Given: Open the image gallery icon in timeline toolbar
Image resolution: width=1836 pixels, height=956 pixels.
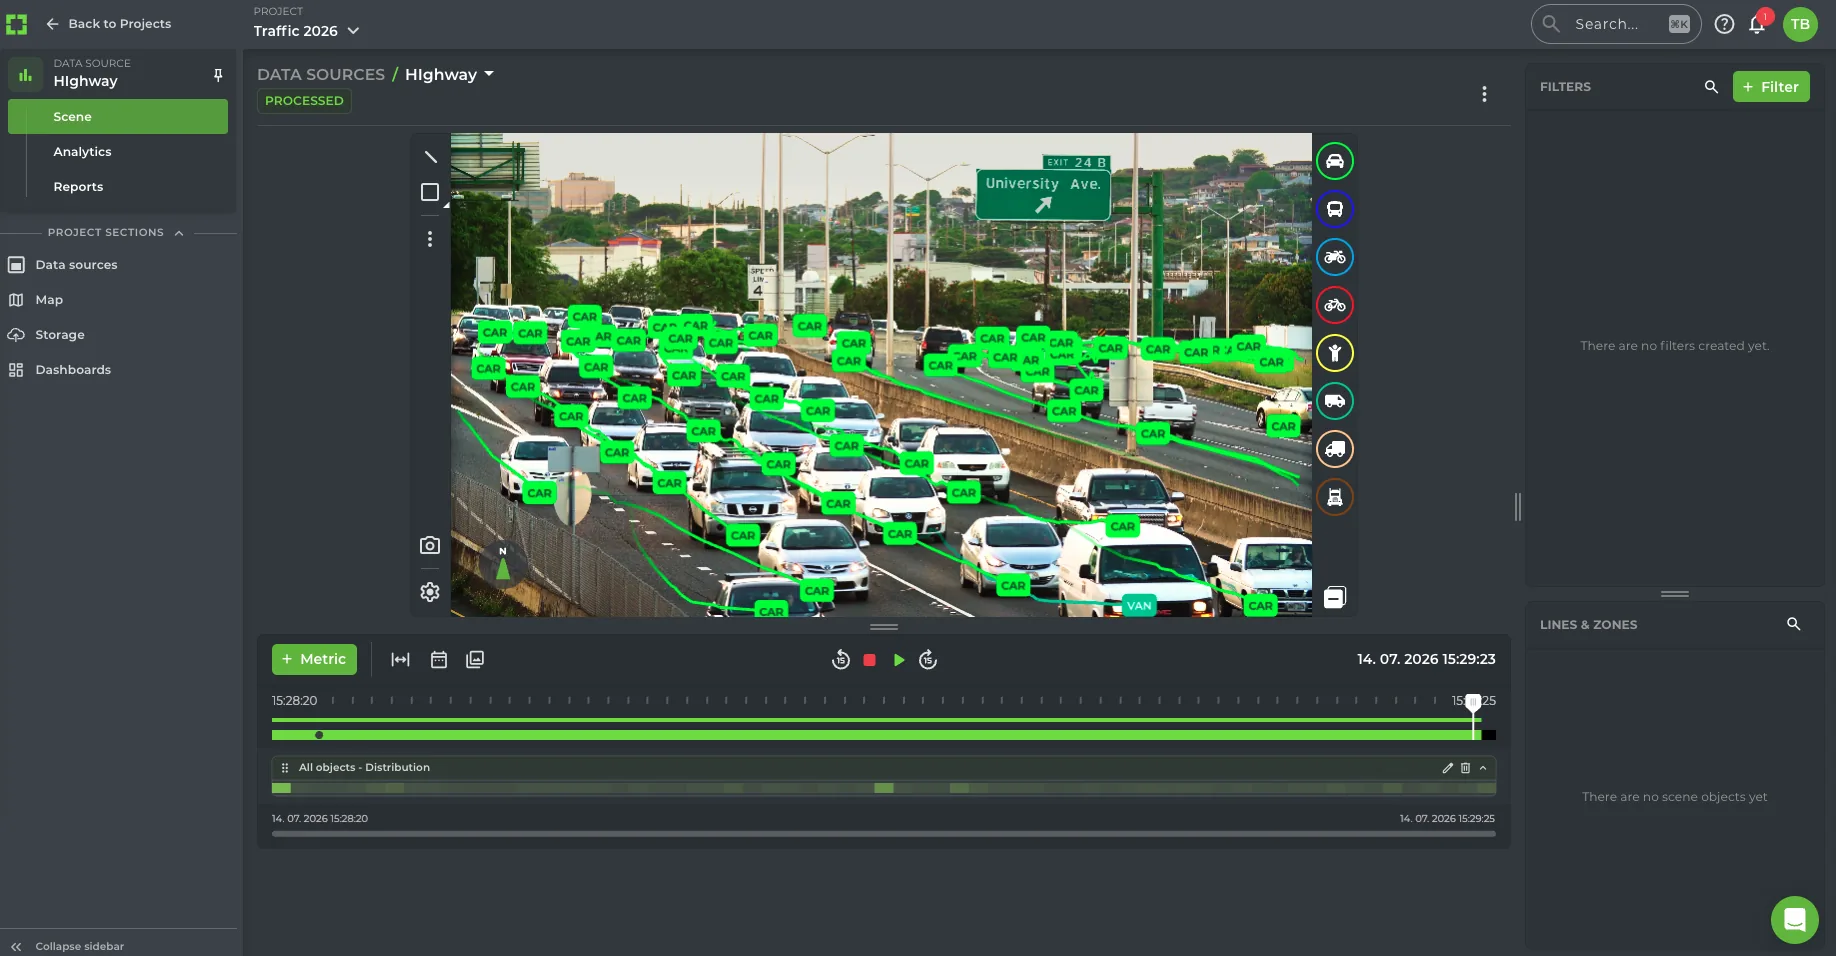Looking at the screenshot, I should click(x=475, y=659).
